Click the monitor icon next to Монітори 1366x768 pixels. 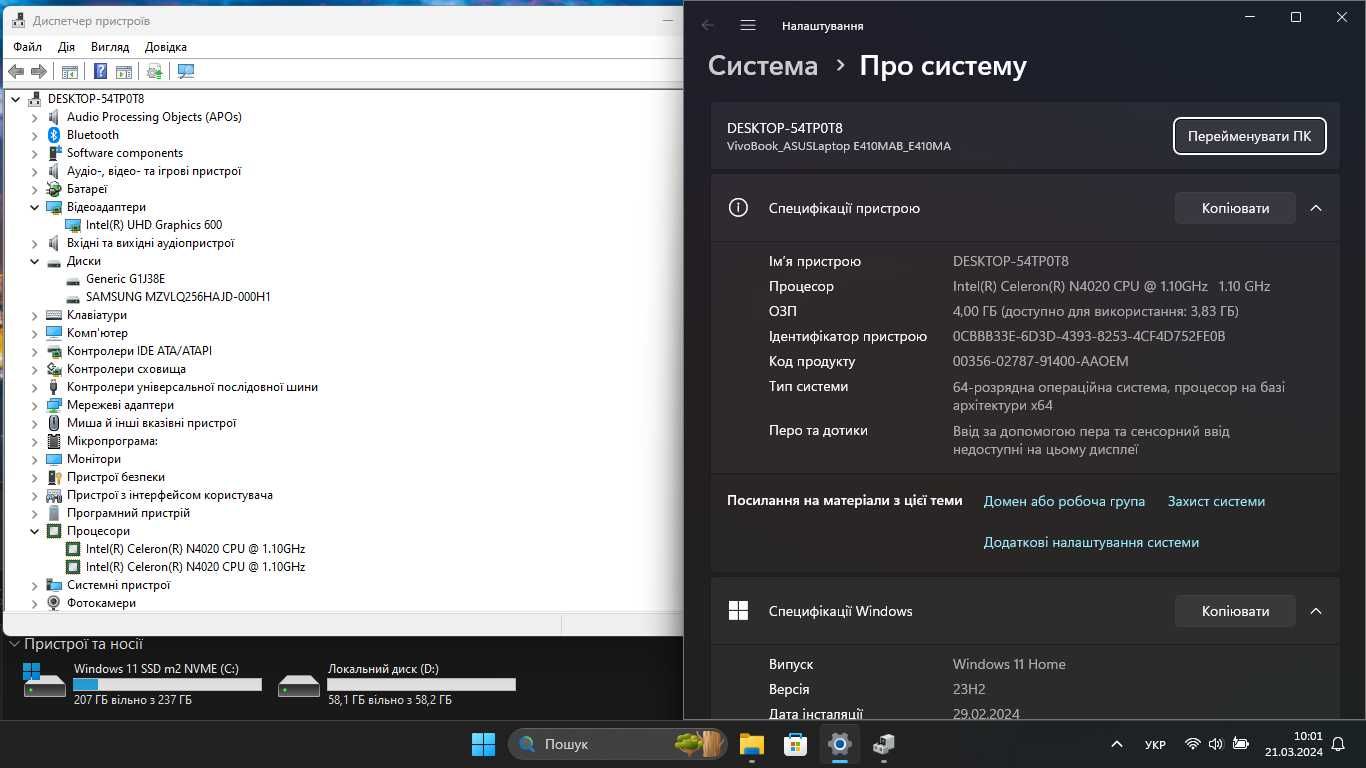(x=54, y=459)
